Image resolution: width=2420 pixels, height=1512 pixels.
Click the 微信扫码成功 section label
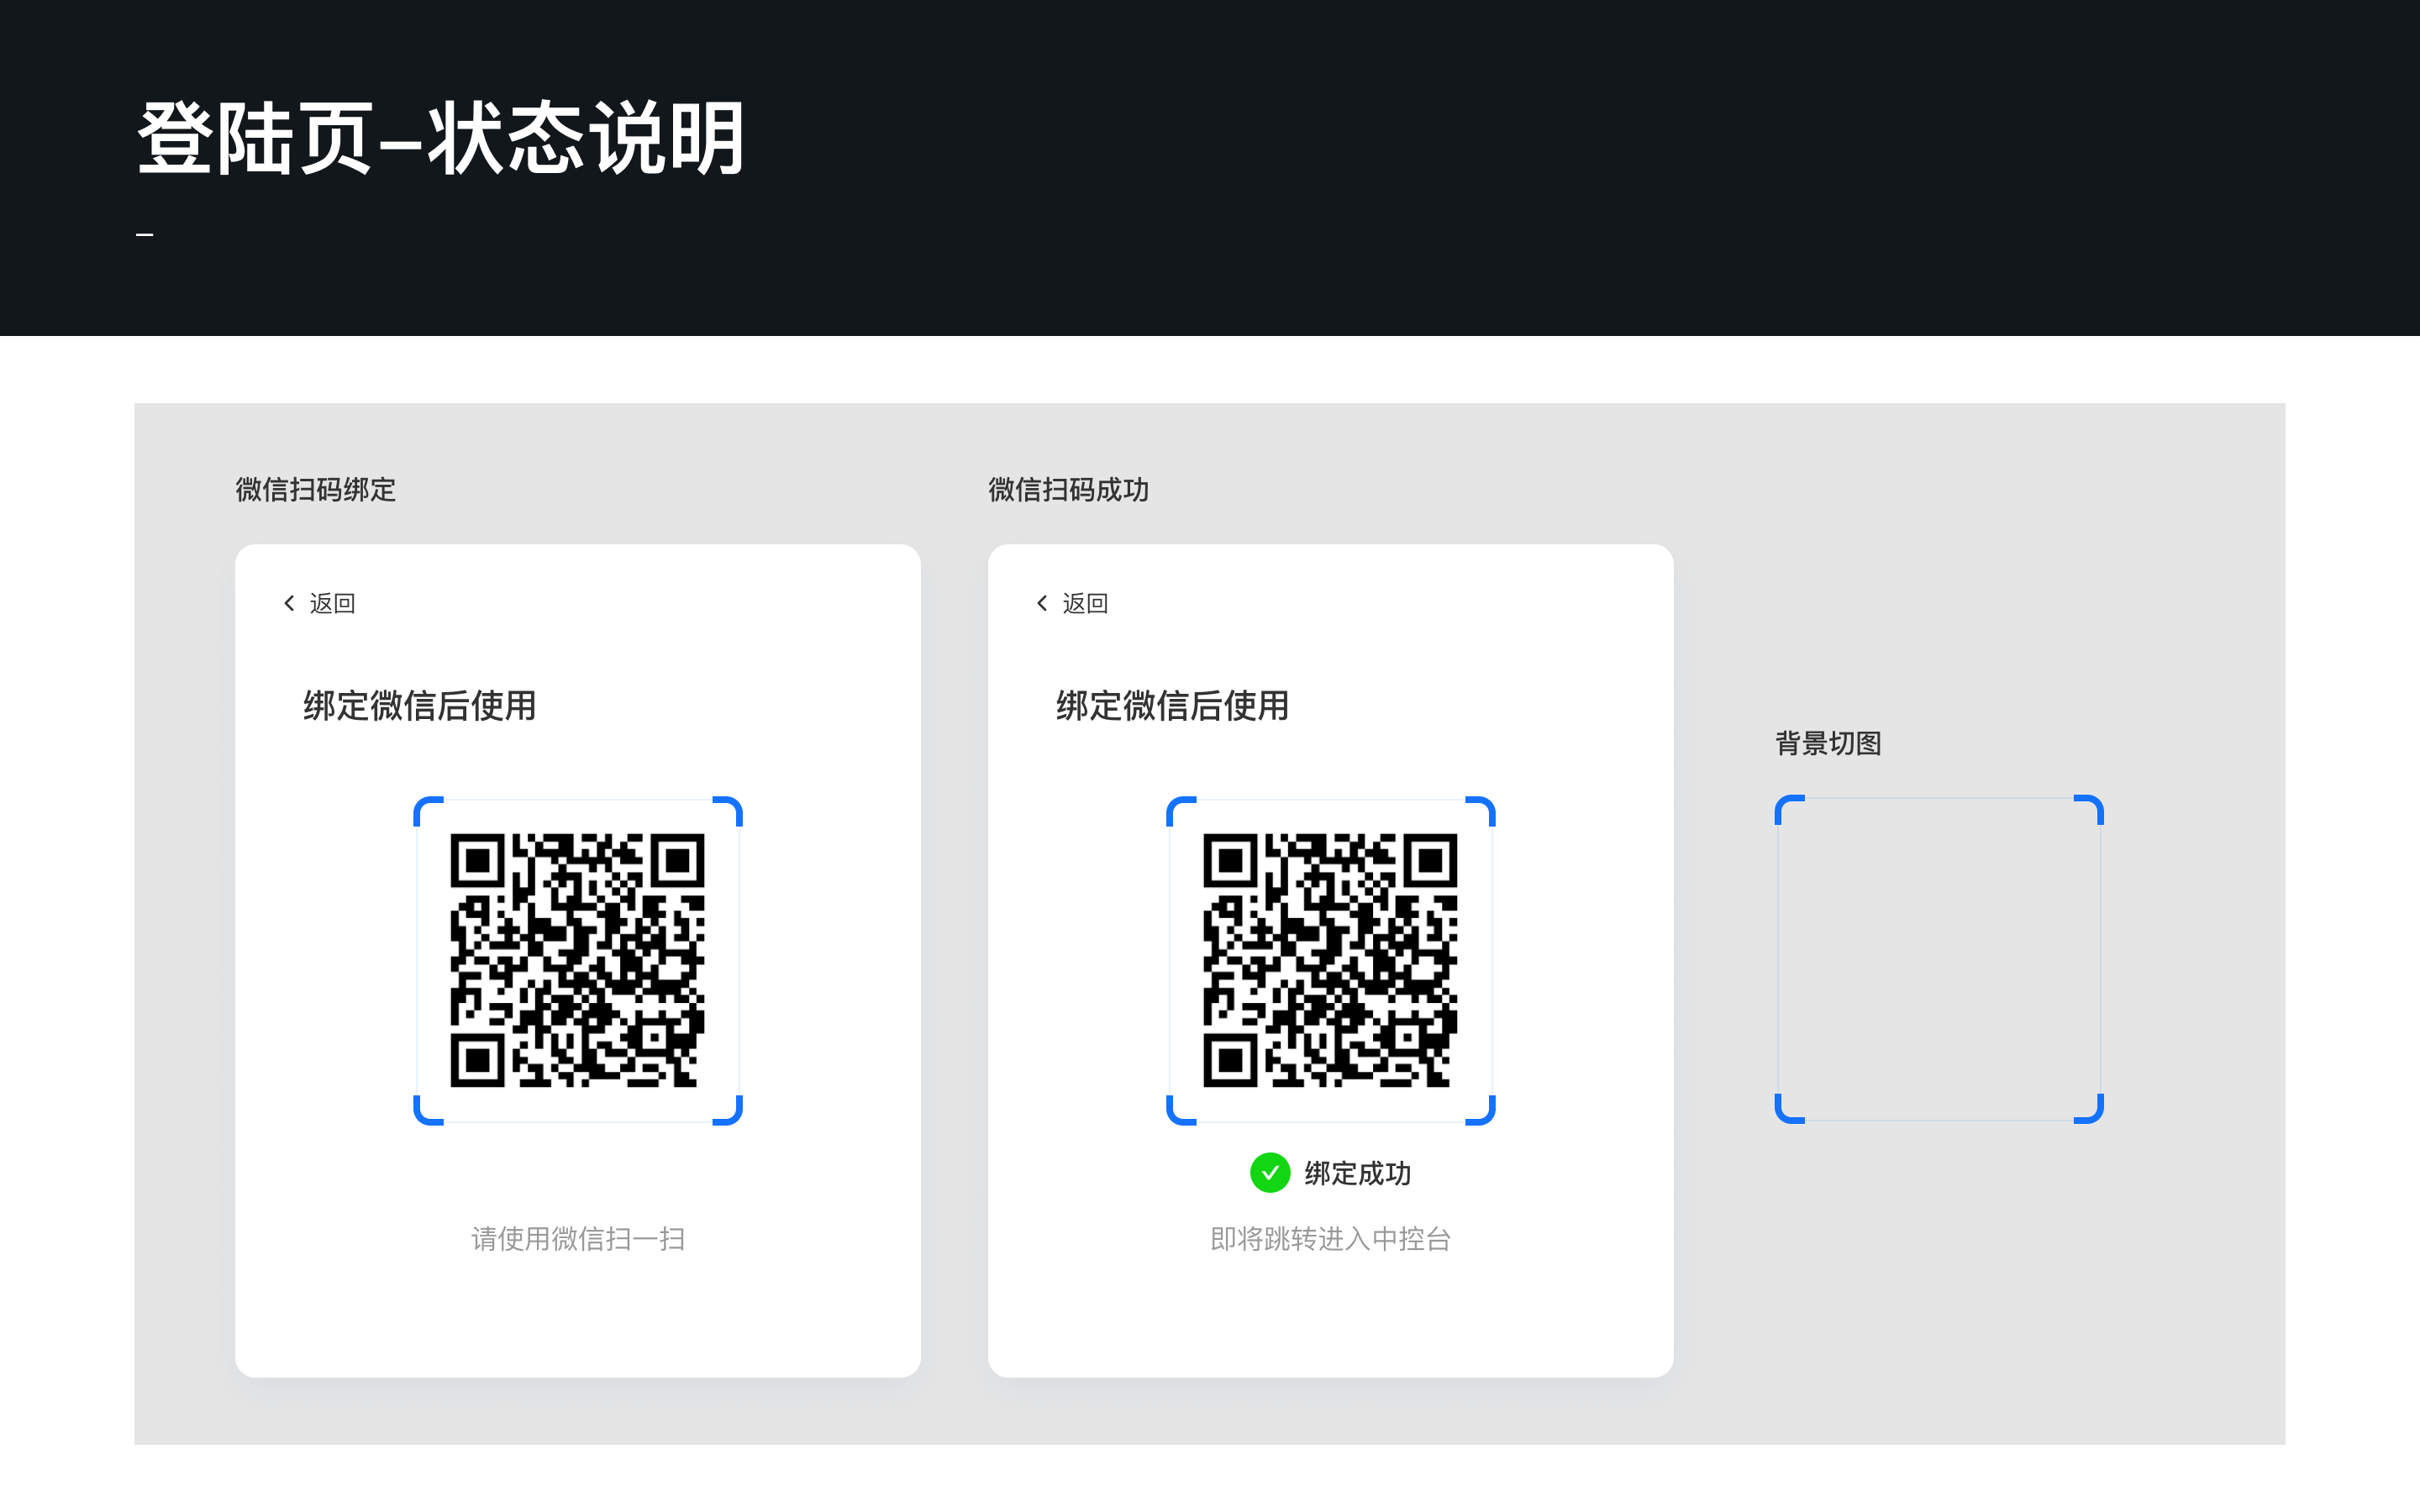[1069, 490]
